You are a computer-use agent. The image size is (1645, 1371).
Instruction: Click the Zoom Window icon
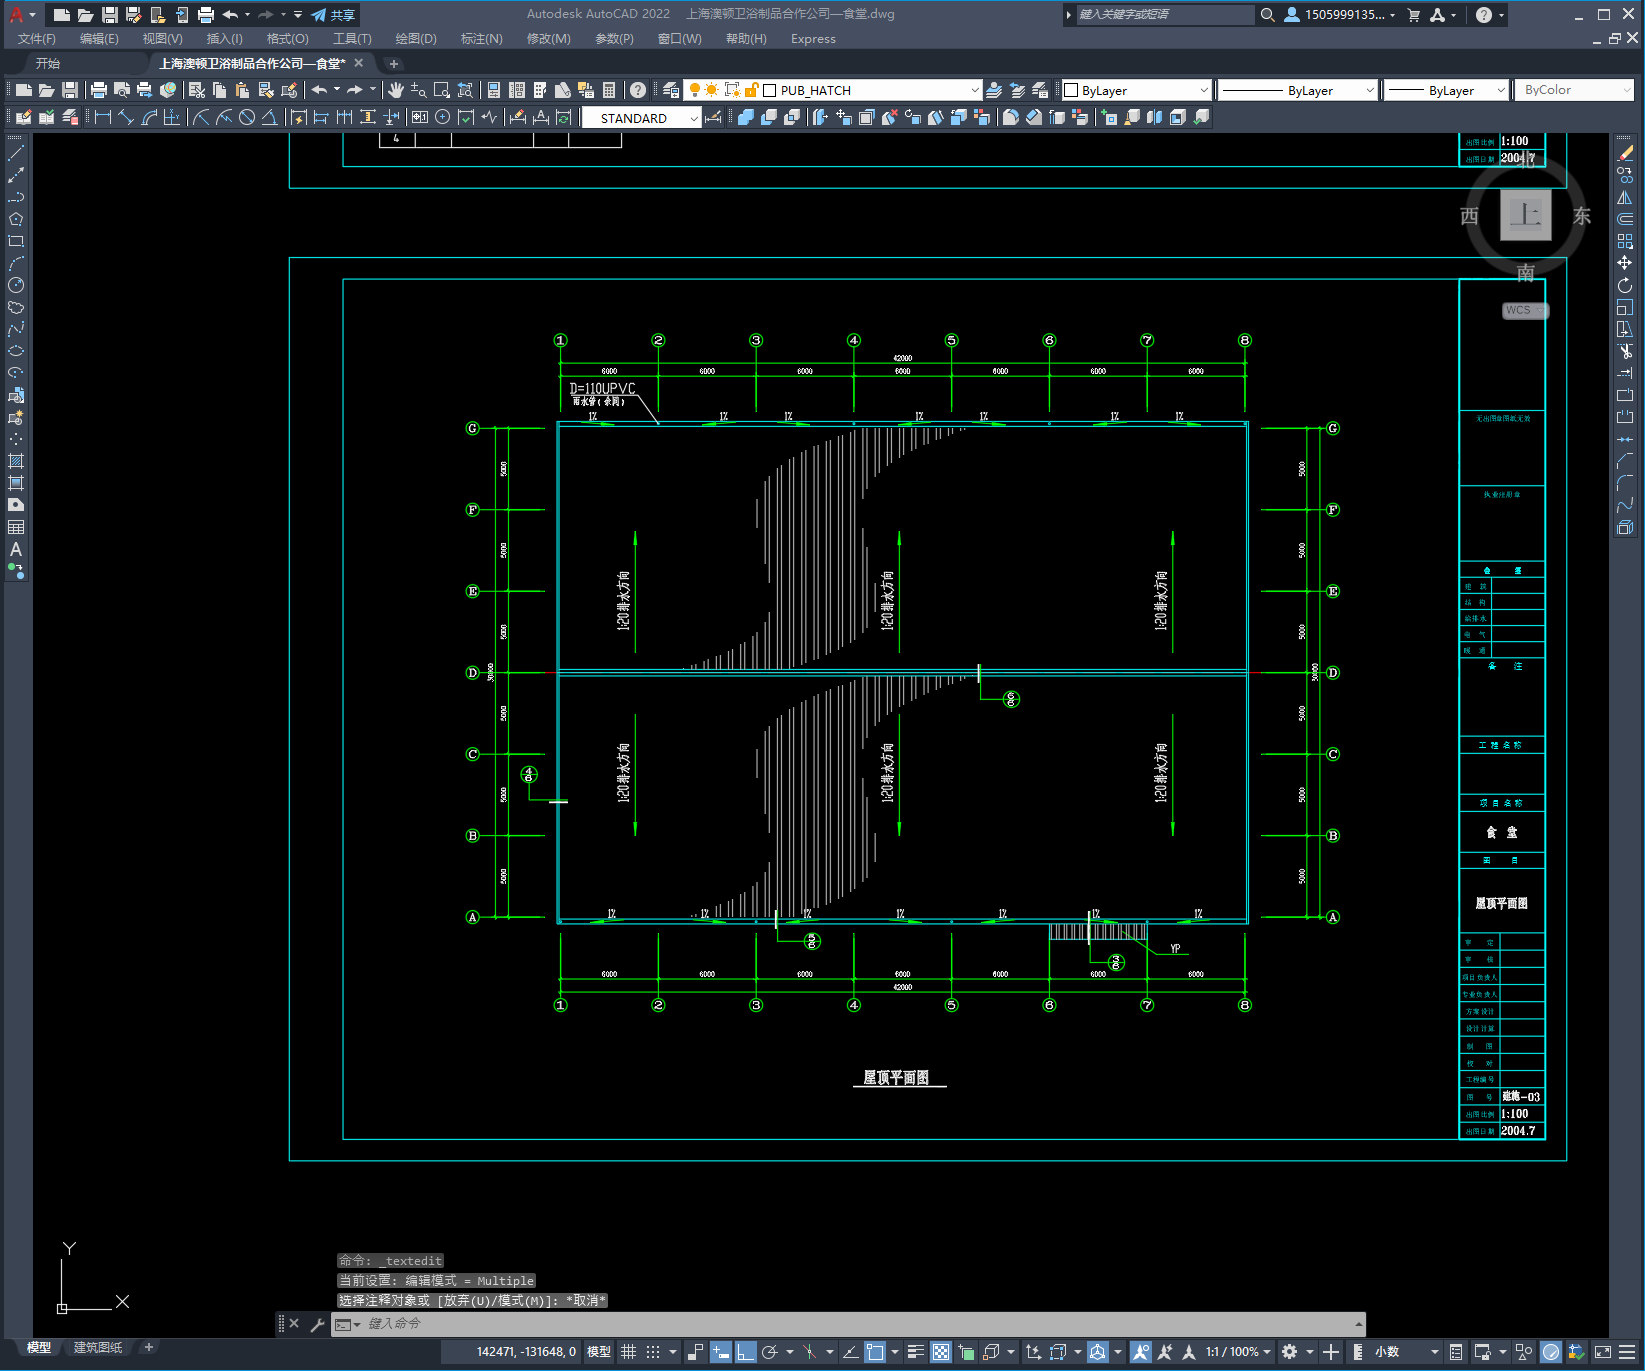(442, 90)
